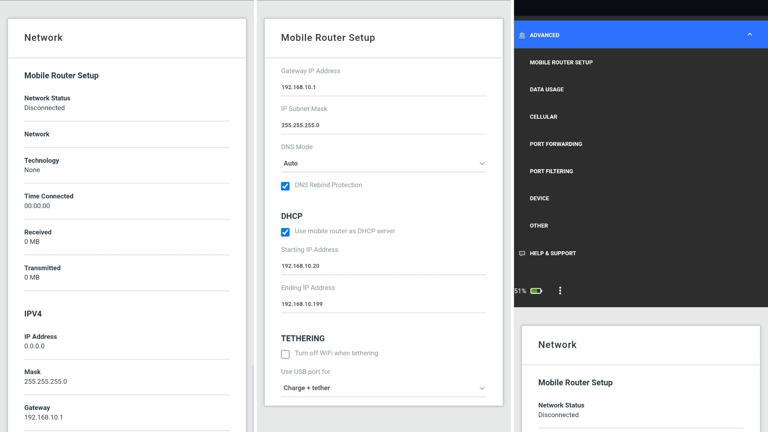Enable Turn off WiFi when tethering
The width and height of the screenshot is (768, 432).
[285, 354]
